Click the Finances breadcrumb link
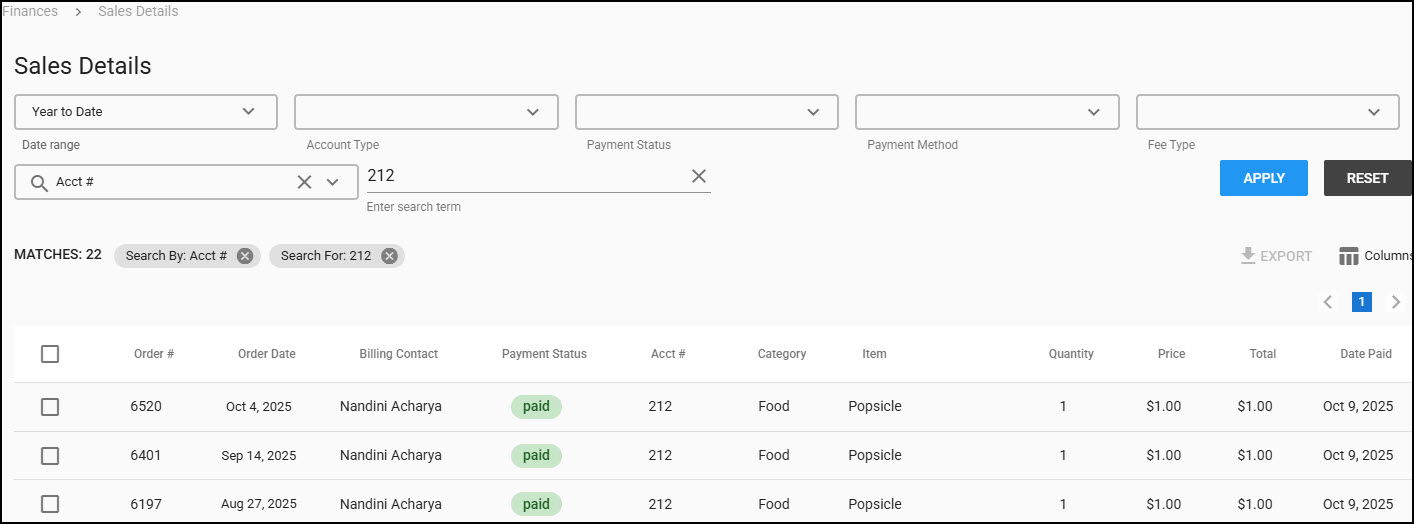Image resolution: width=1414 pixels, height=524 pixels. (30, 12)
